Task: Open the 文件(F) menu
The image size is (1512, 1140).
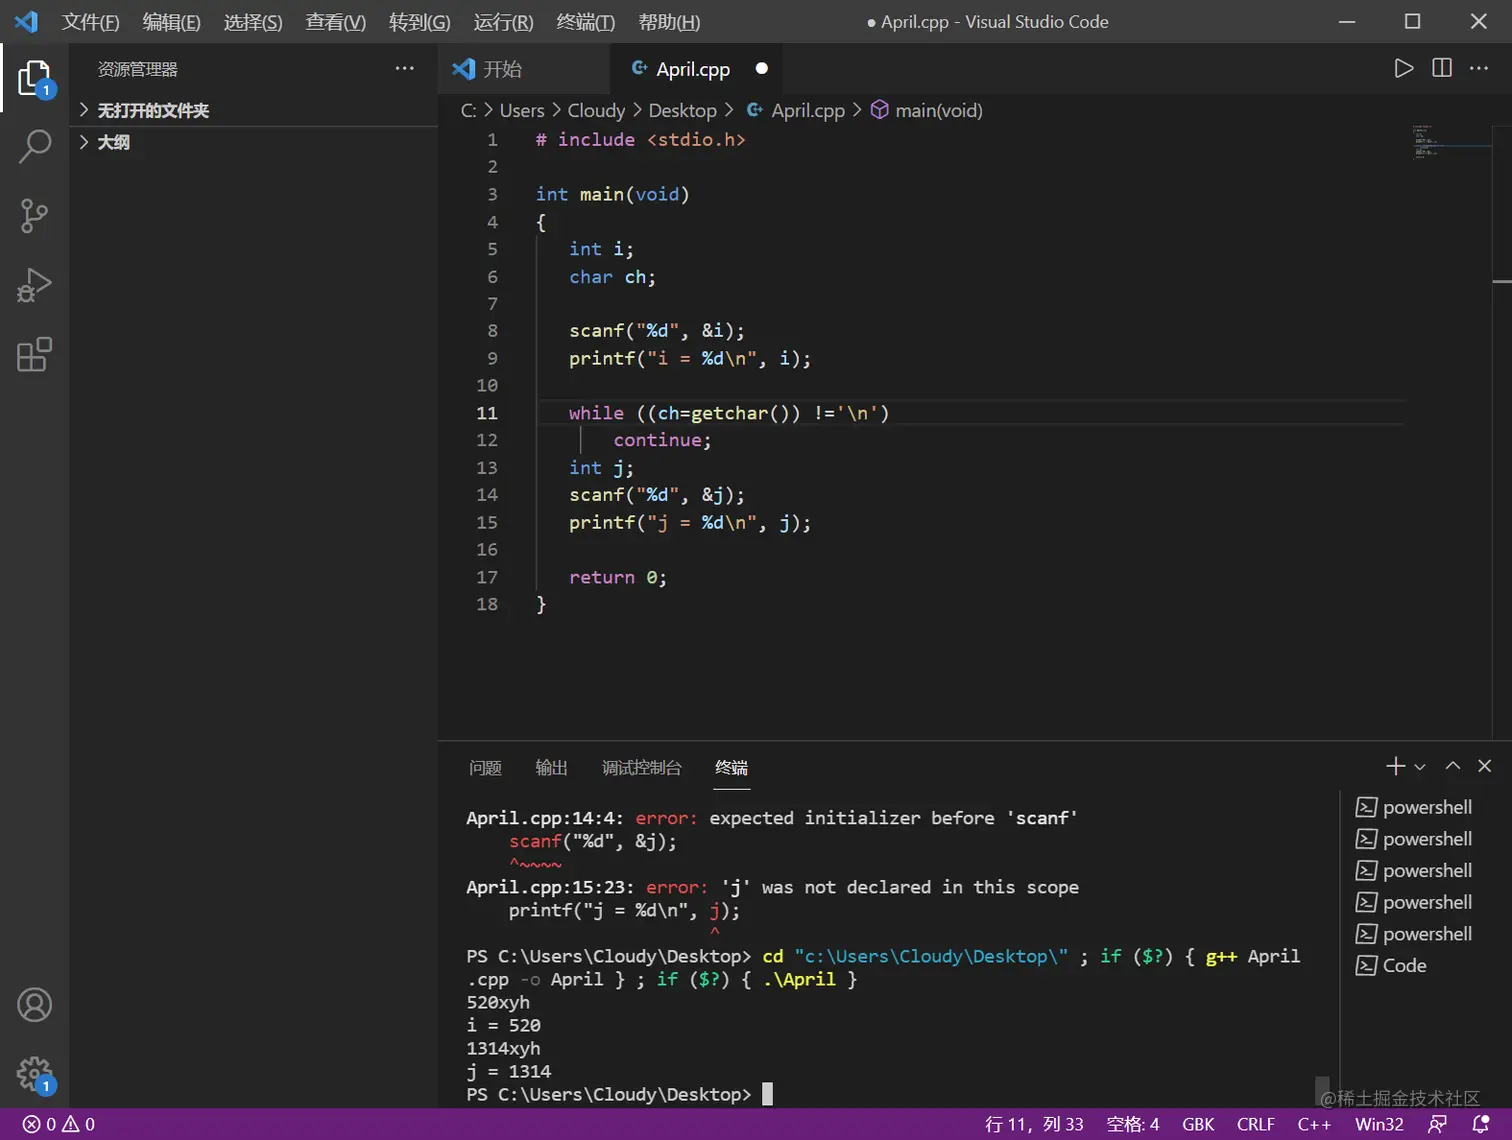Action: click(x=90, y=21)
